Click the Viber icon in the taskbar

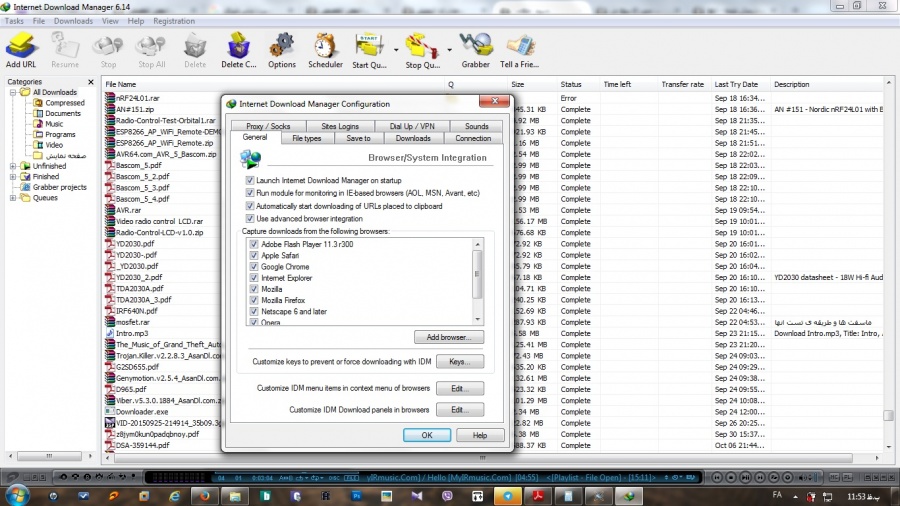[447, 496]
